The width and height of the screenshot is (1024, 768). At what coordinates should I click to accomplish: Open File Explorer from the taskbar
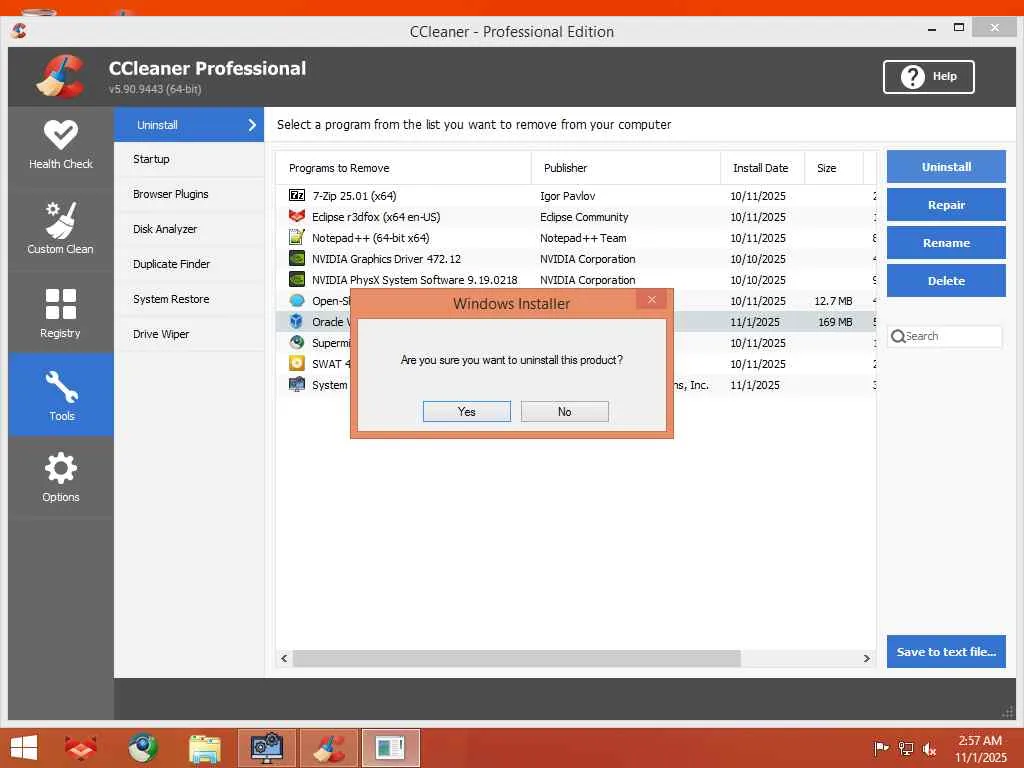click(204, 748)
